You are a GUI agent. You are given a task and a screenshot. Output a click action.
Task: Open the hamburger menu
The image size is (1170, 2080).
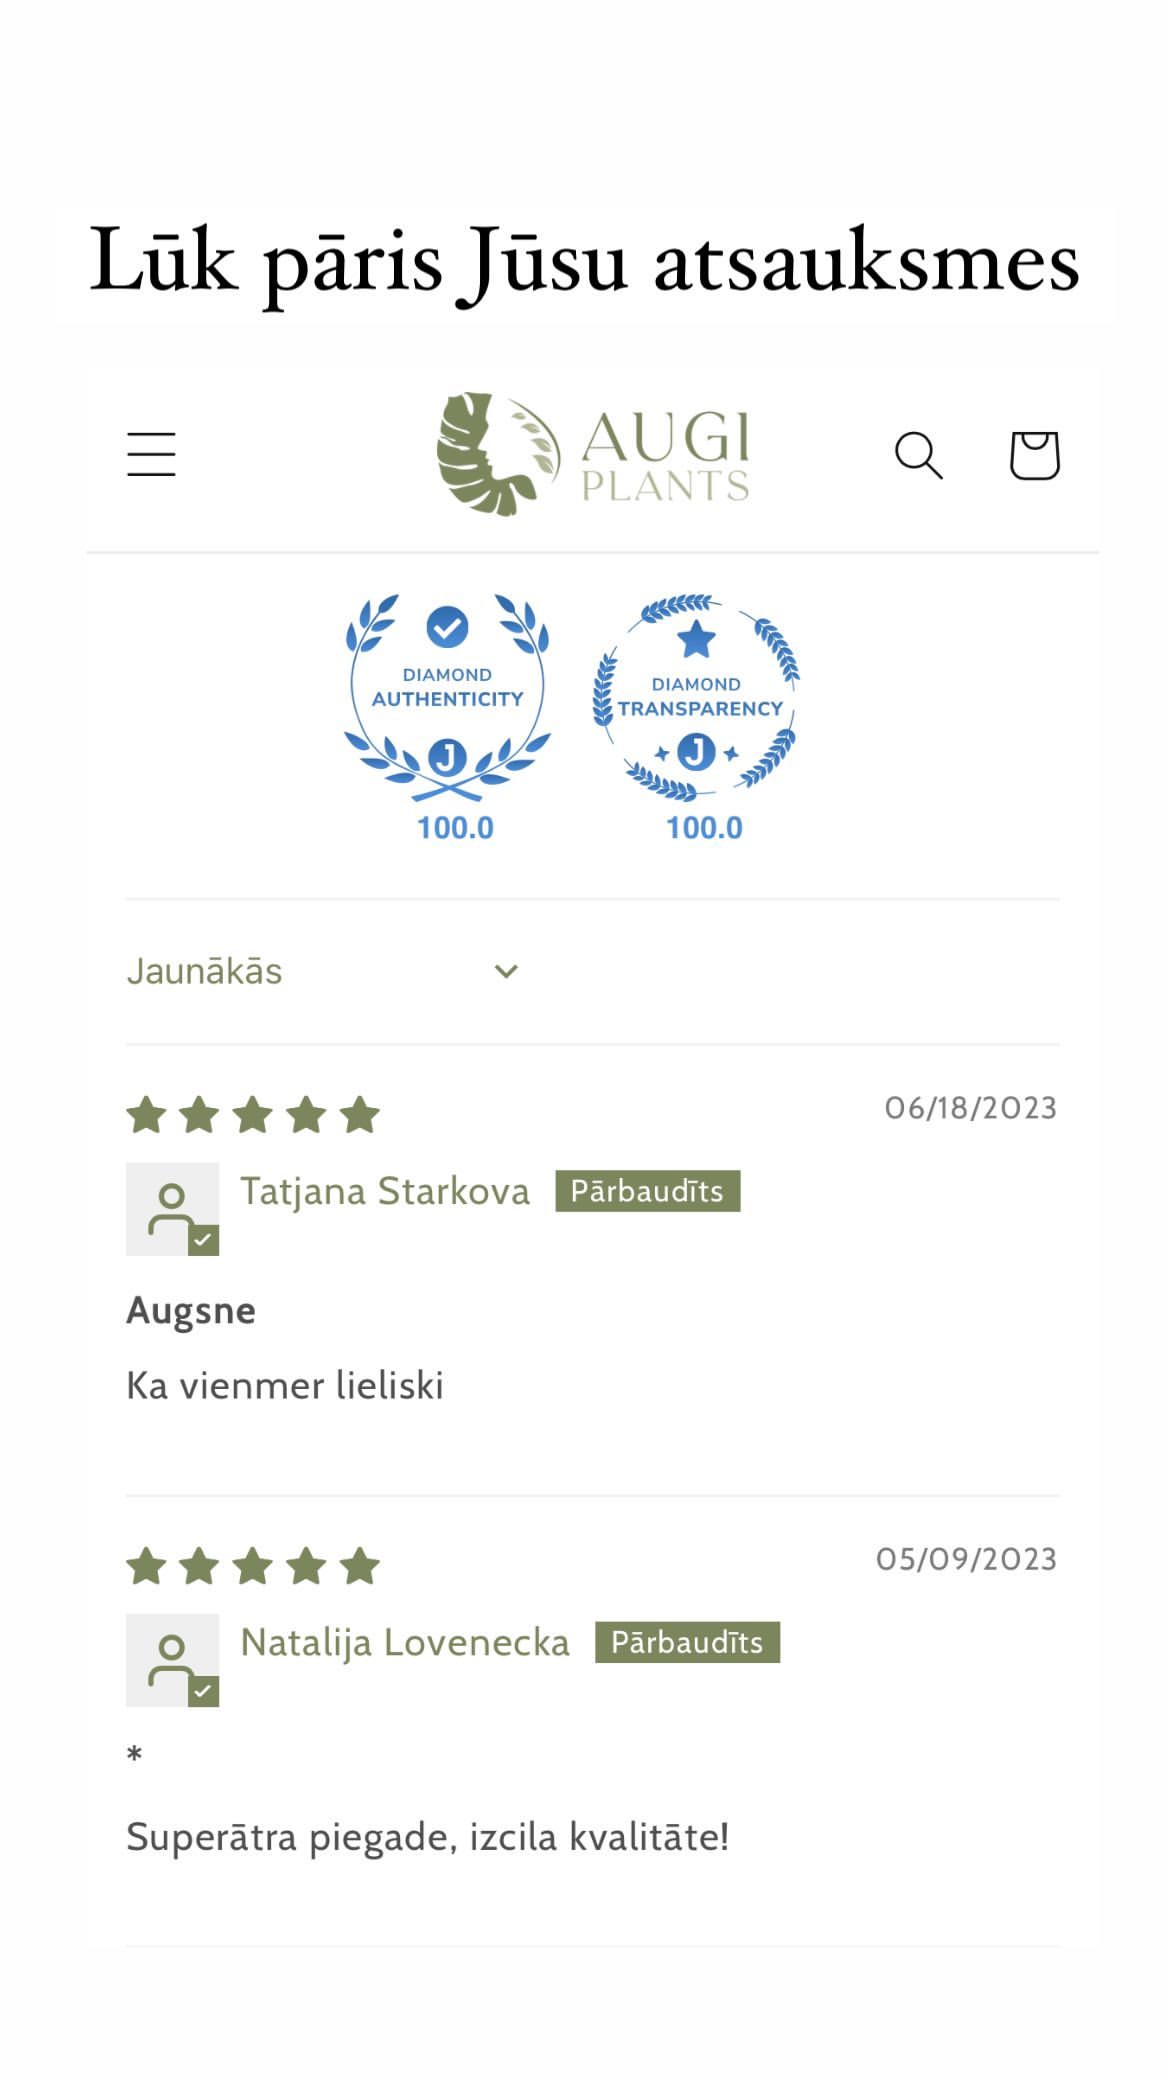[151, 454]
